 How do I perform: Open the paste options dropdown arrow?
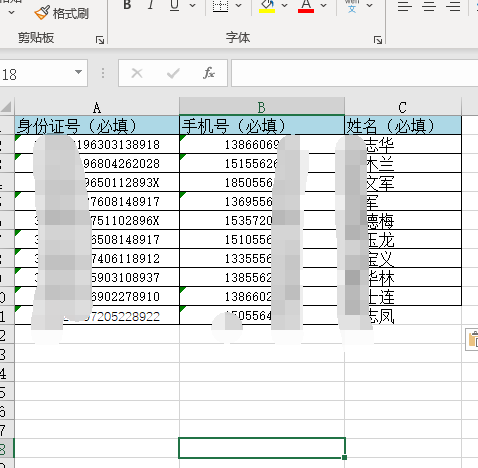[11, 13]
